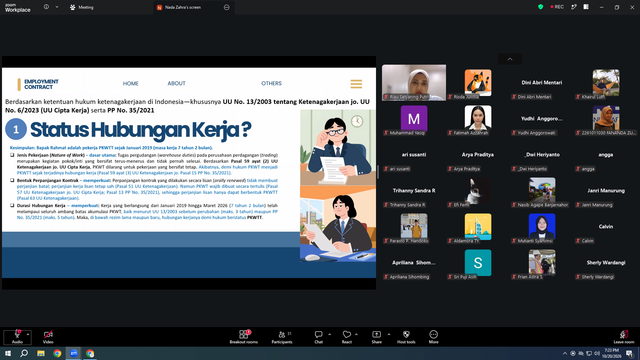
Task: Select _Dwi Heriyanto participant tile
Action: (x=542, y=154)
